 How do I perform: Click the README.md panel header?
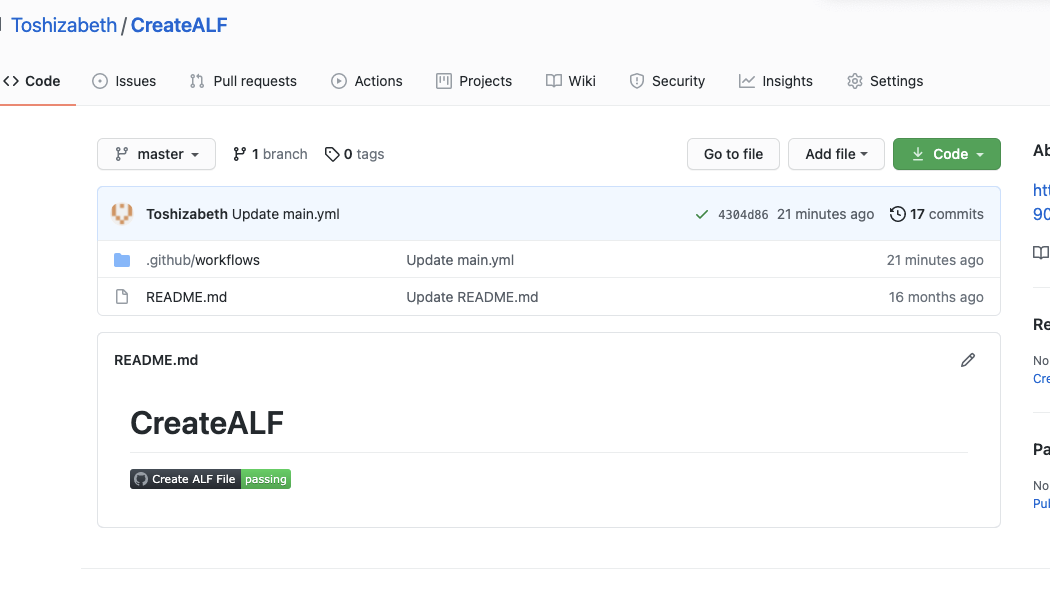(156, 360)
